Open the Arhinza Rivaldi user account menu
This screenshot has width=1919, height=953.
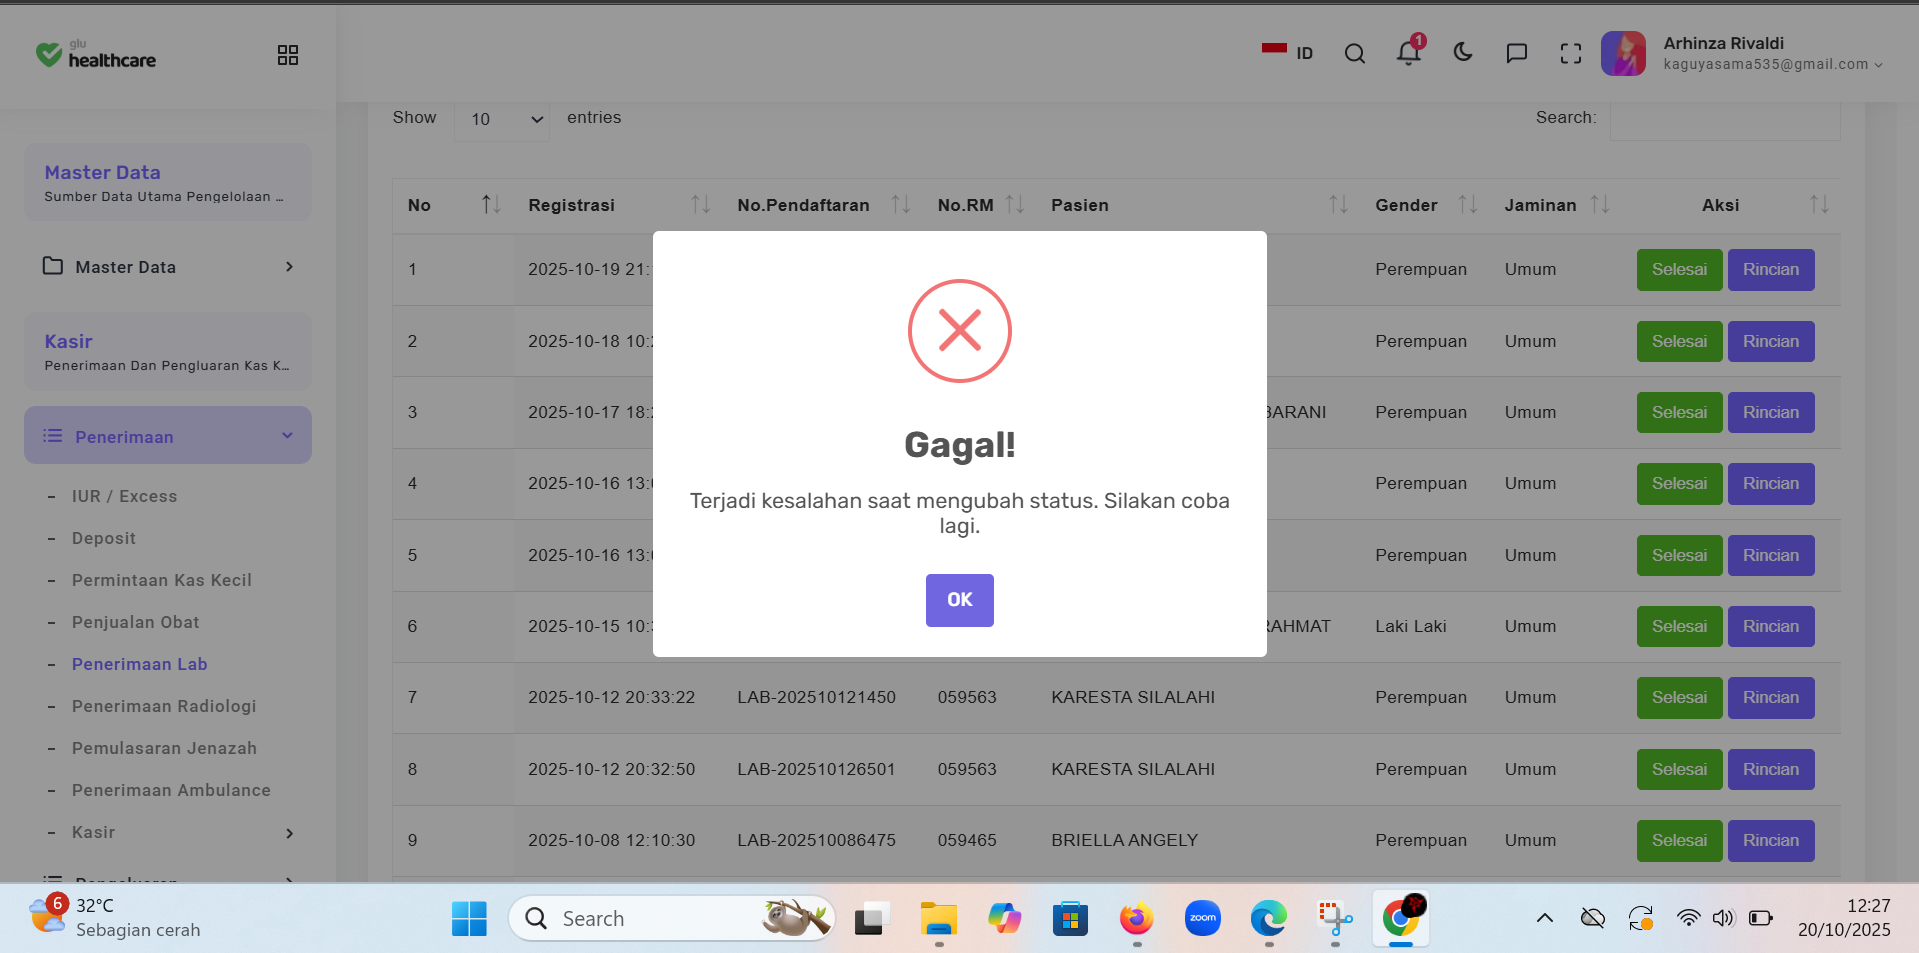[1742, 54]
